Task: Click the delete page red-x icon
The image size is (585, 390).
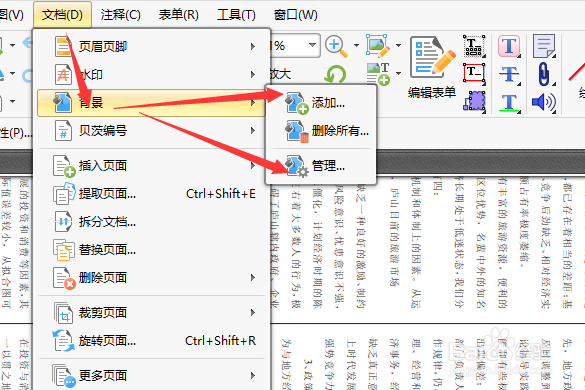Action: (64, 278)
